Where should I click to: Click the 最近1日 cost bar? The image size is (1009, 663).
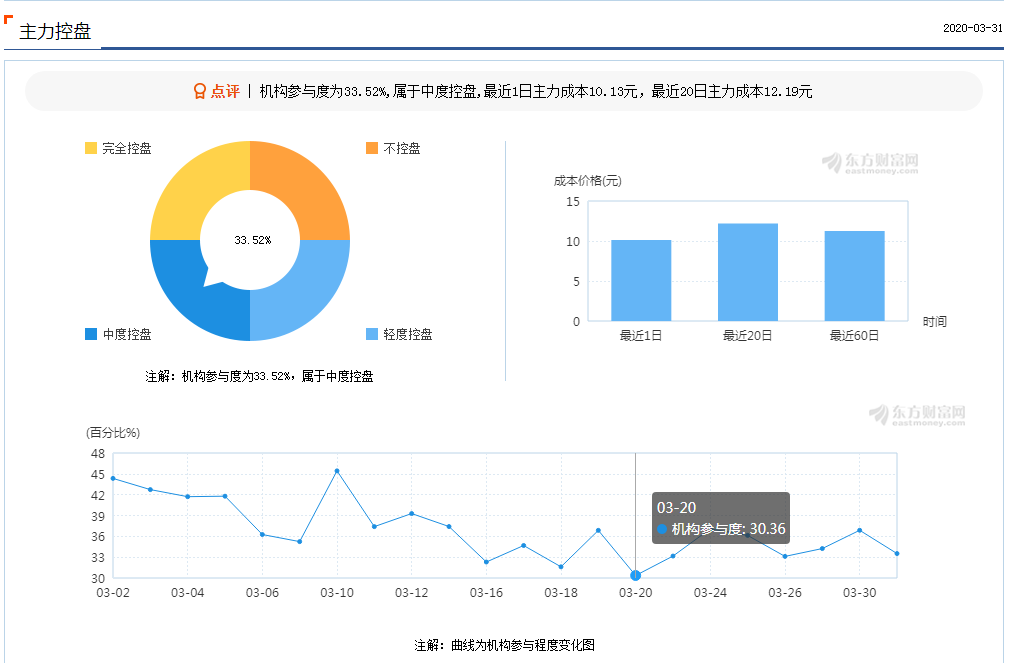coord(641,281)
